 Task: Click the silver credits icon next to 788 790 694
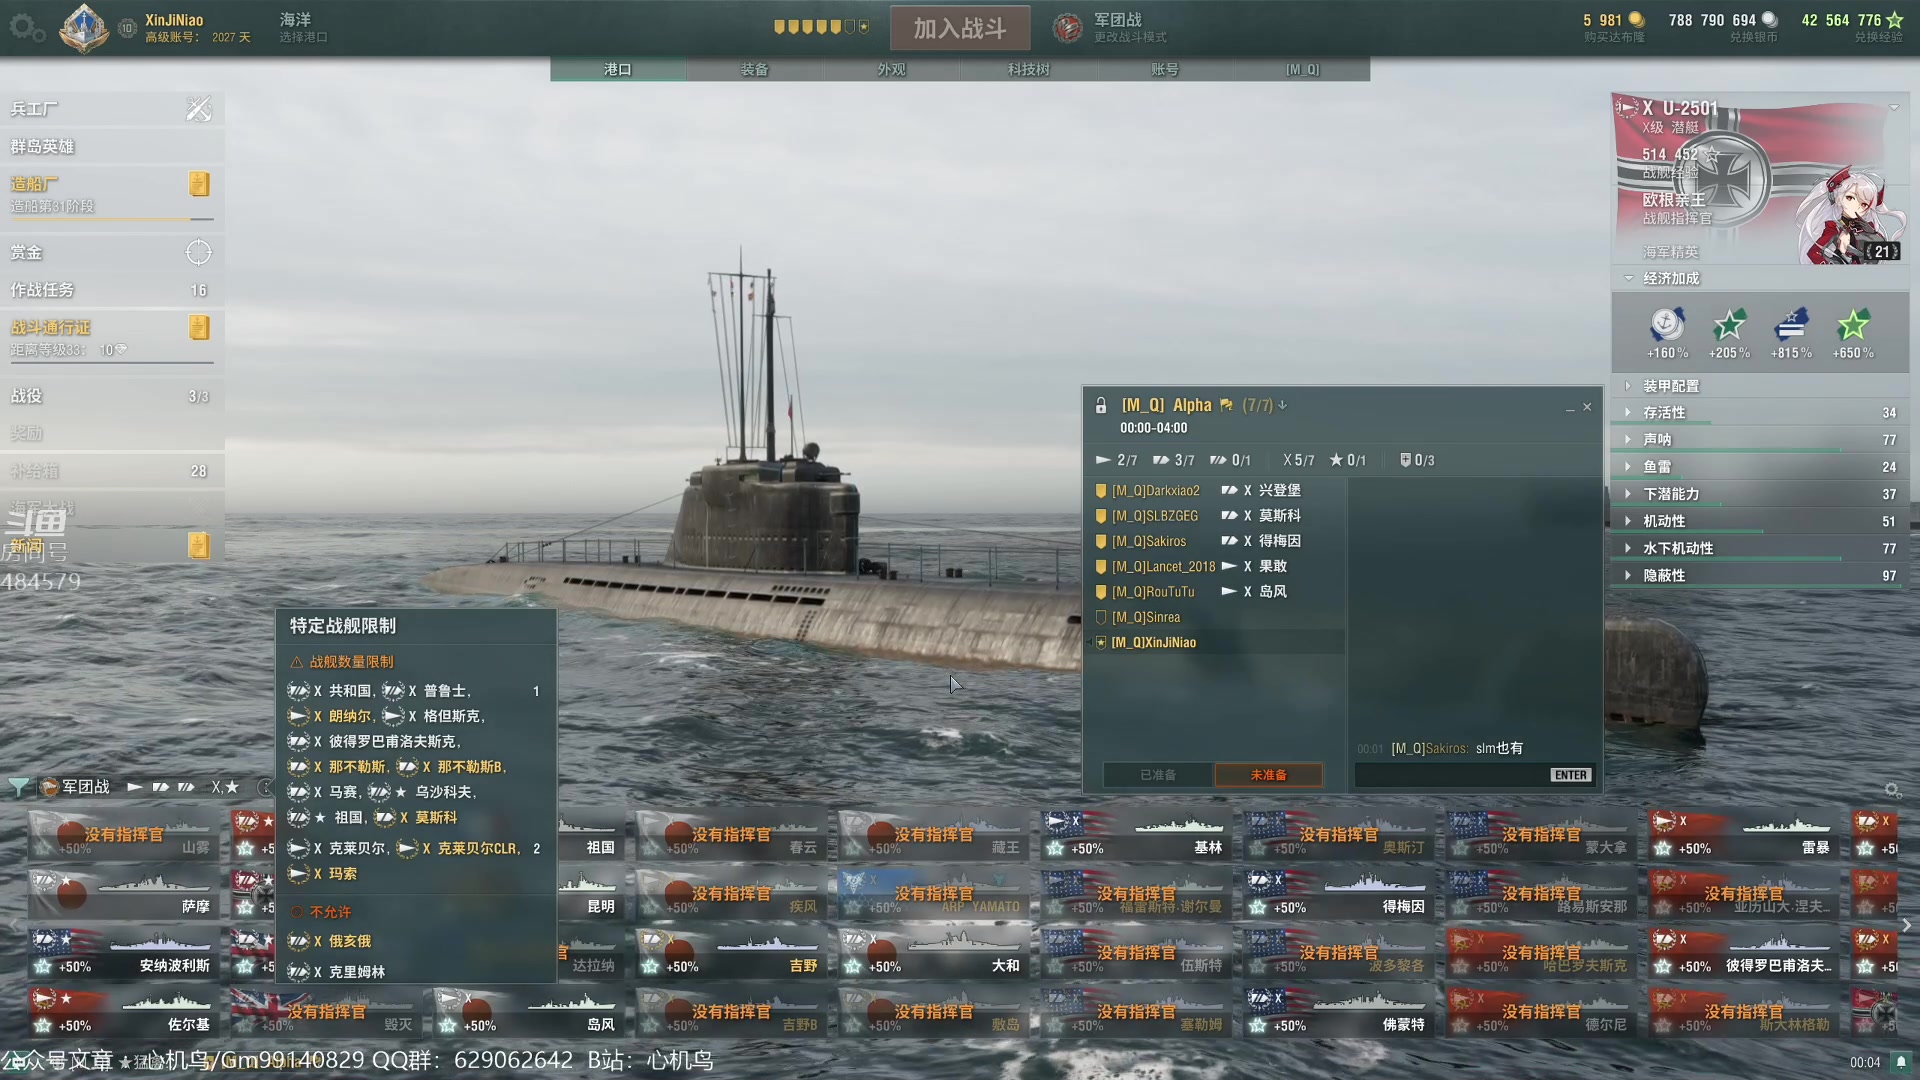pos(1769,19)
